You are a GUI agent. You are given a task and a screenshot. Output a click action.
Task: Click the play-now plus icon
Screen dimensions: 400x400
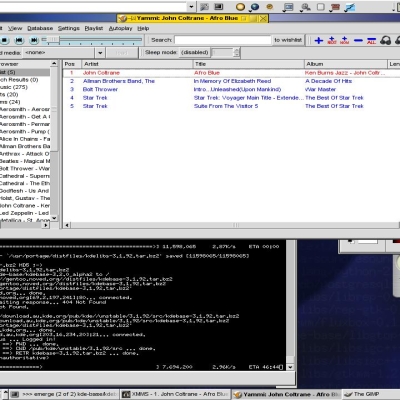point(345,40)
